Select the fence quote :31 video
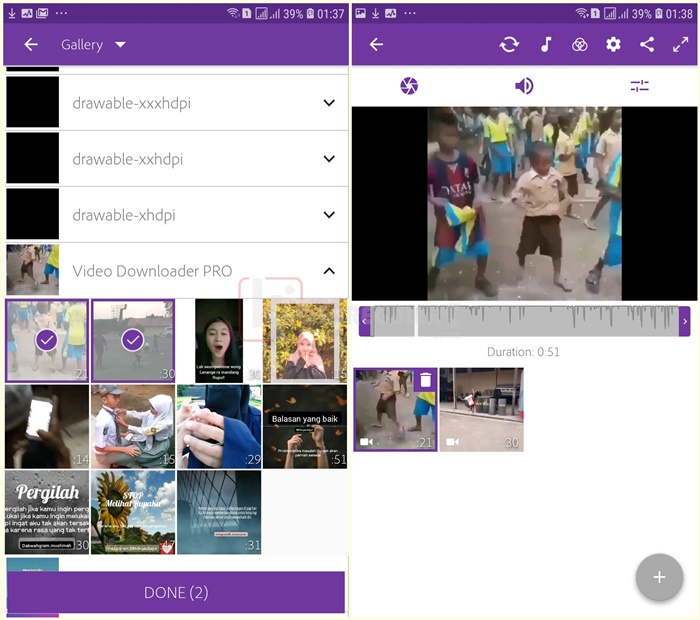 coord(219,512)
